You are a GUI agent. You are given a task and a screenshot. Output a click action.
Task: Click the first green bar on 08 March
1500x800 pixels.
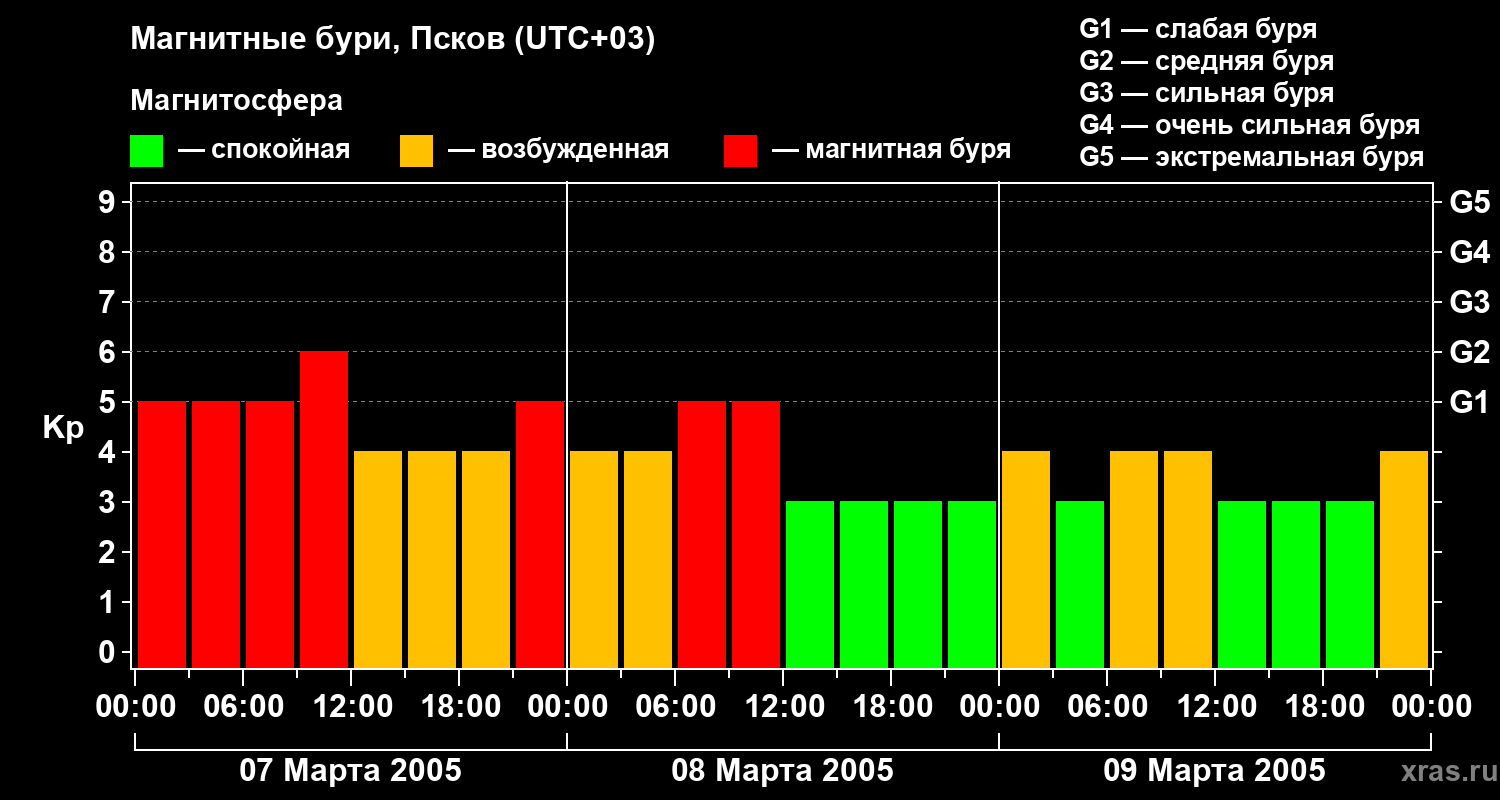[810, 584]
